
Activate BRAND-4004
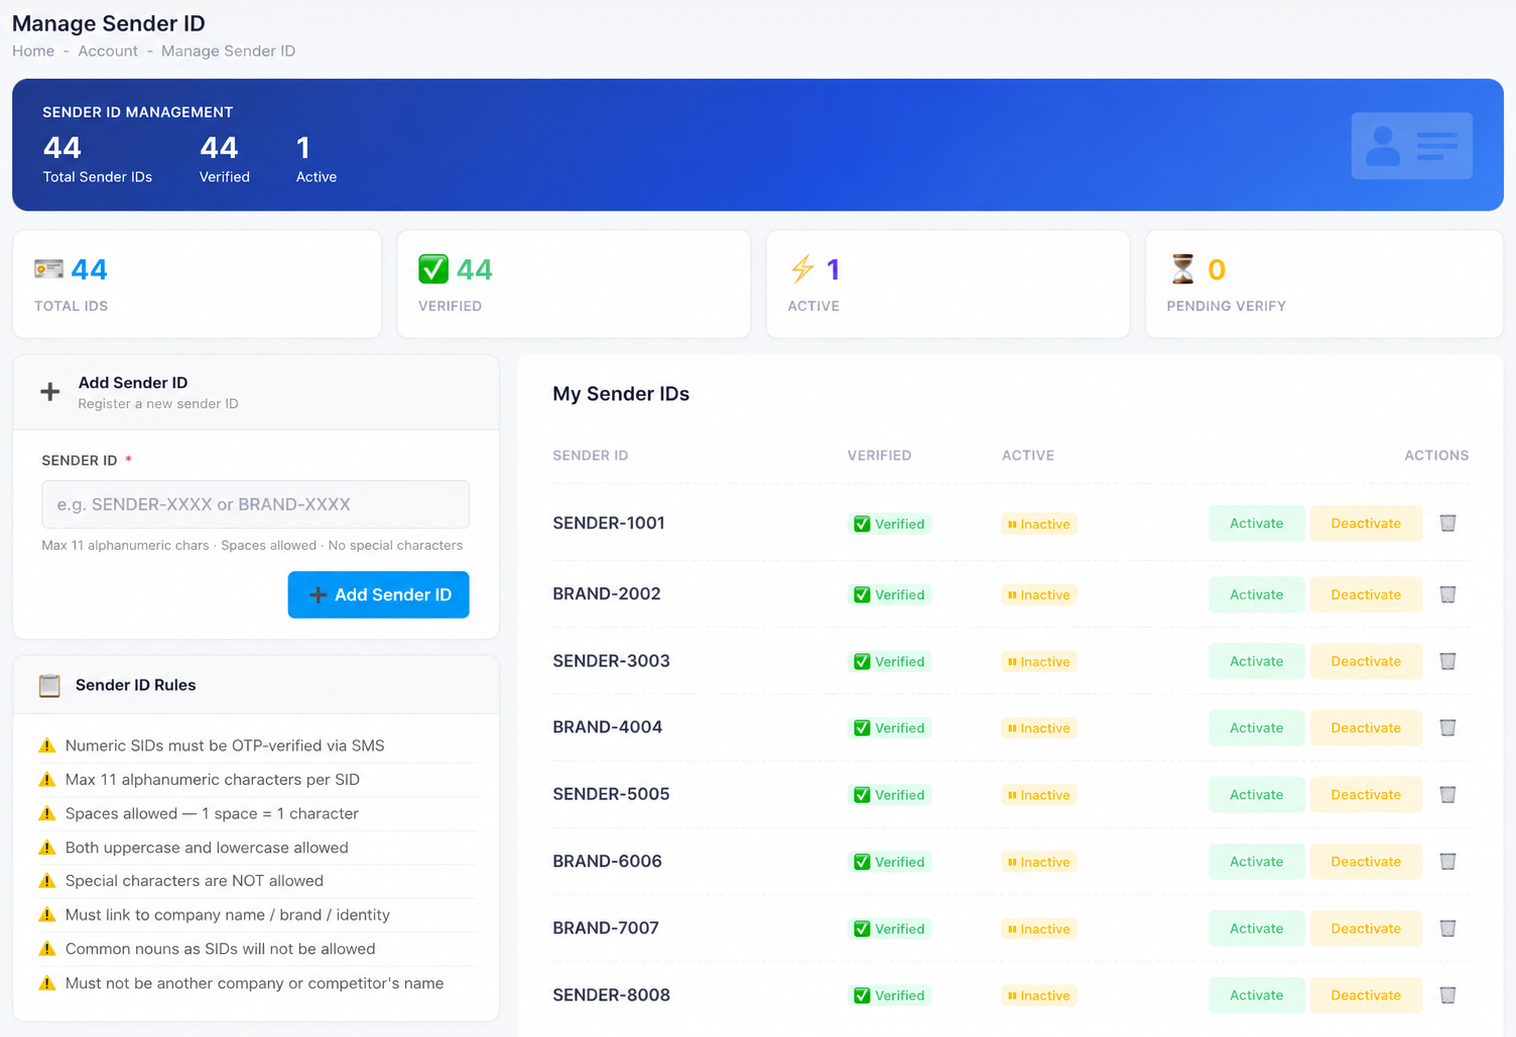(x=1256, y=728)
